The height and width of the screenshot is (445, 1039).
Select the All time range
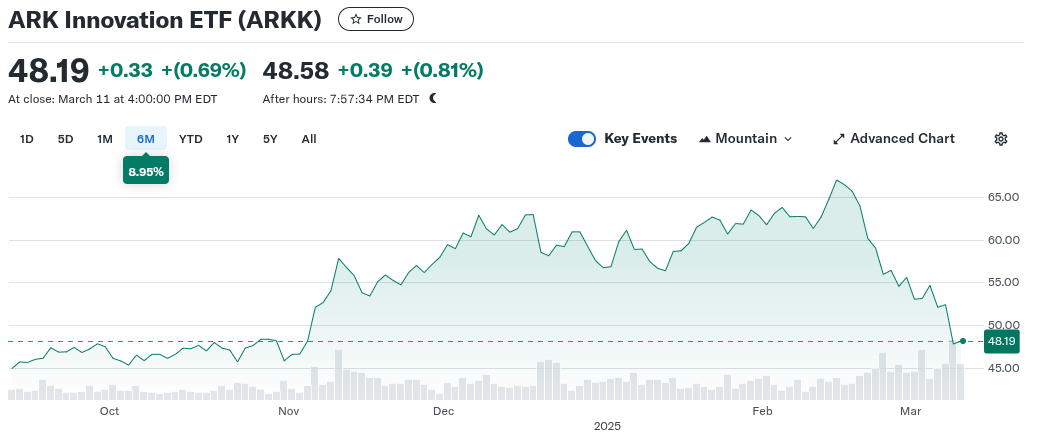[309, 139]
